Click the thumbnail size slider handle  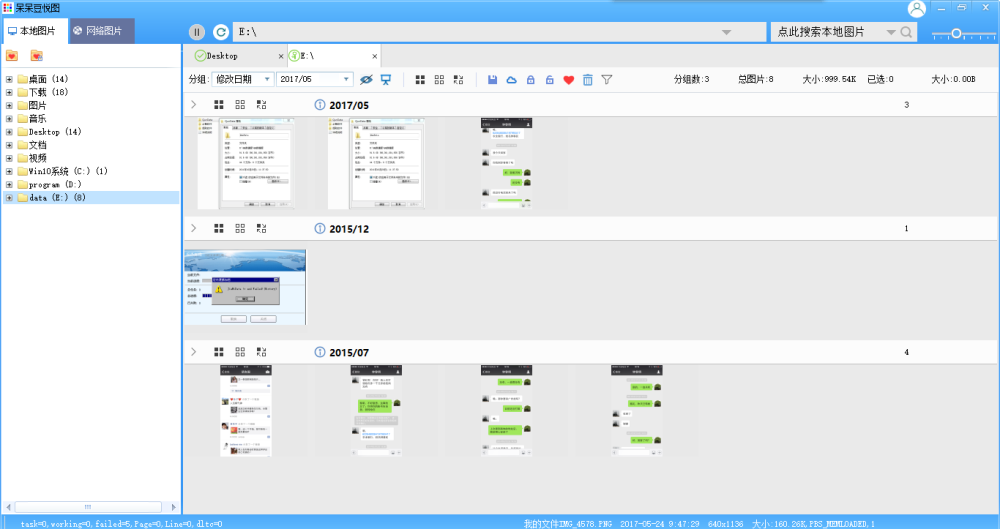(956, 33)
